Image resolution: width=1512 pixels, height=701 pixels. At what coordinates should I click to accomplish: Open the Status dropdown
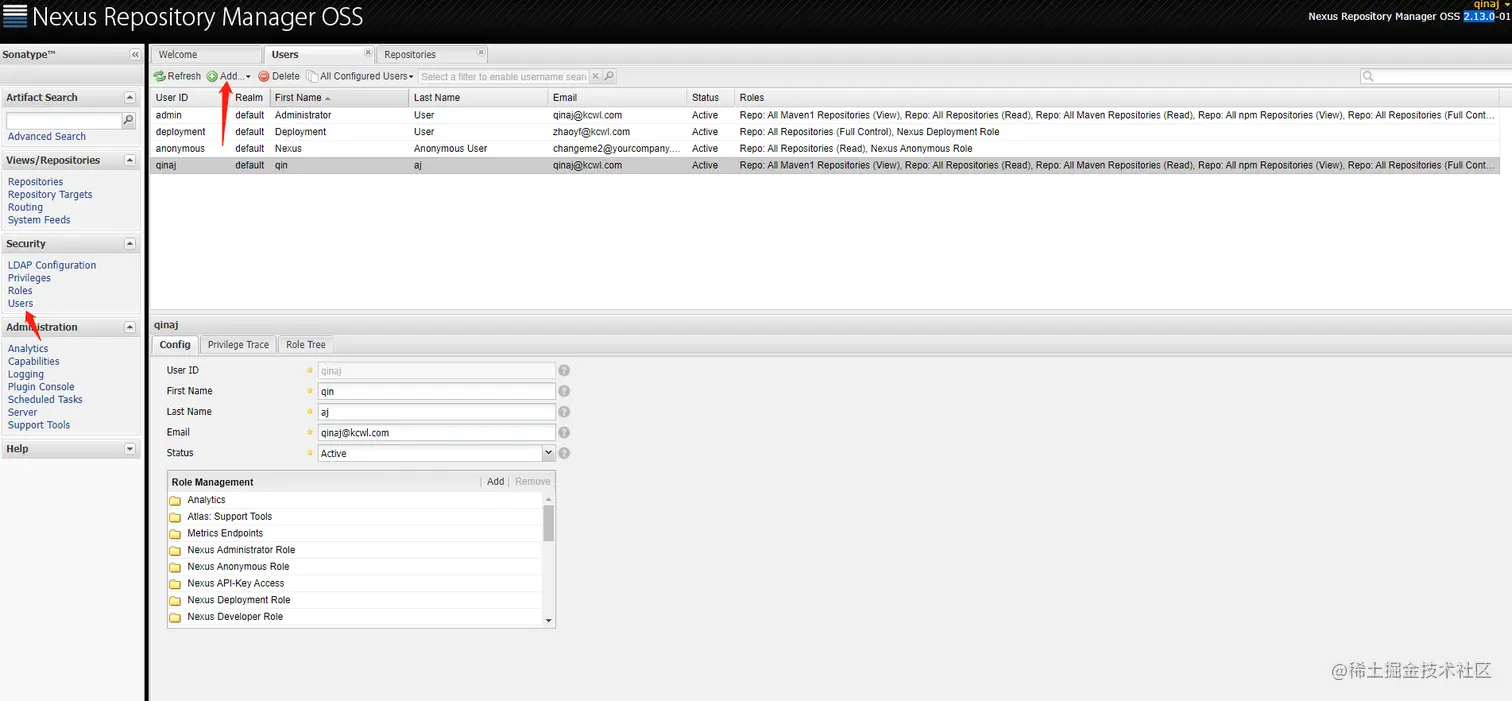click(548, 454)
